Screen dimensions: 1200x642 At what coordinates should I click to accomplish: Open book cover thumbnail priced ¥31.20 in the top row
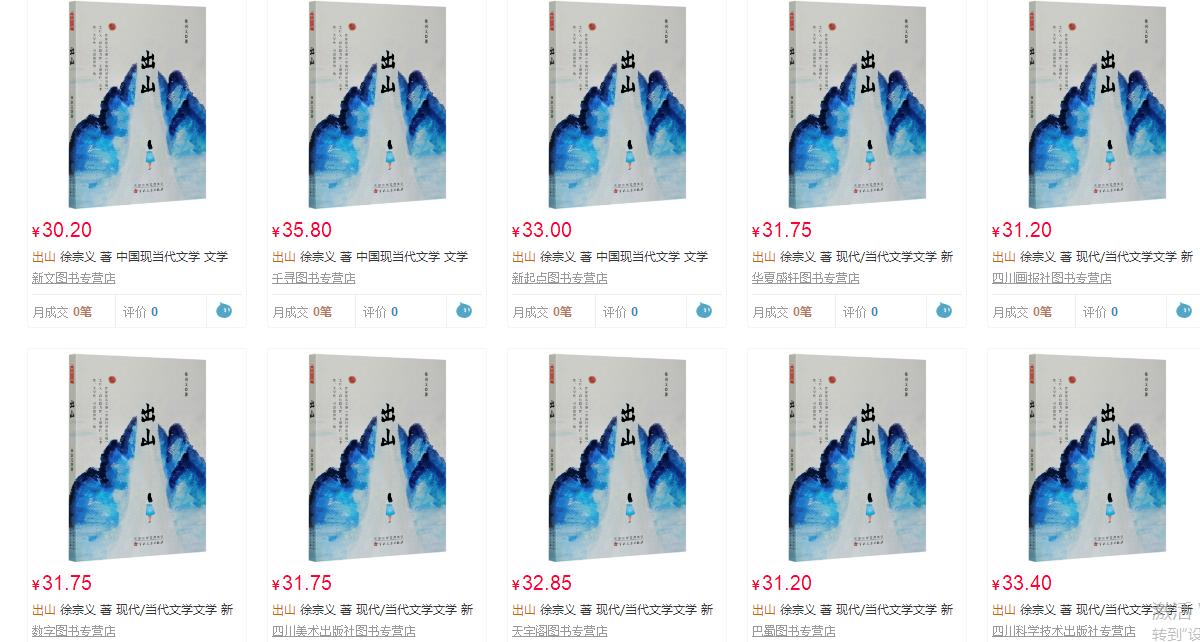1097,105
